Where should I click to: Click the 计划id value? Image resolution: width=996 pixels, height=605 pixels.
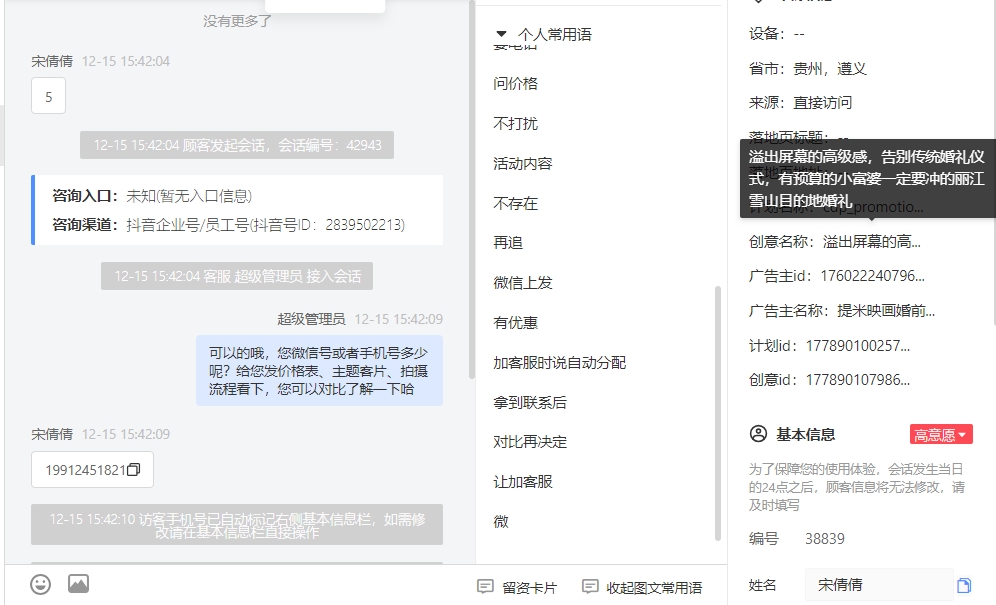(858, 346)
